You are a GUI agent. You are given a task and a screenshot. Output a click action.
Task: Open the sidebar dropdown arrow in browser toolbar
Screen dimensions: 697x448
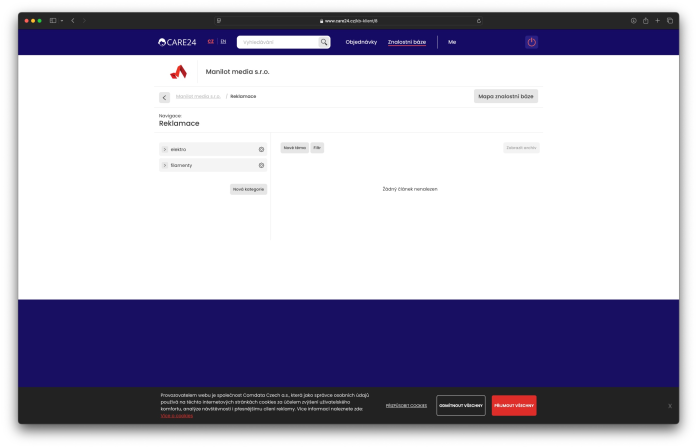click(62, 20)
